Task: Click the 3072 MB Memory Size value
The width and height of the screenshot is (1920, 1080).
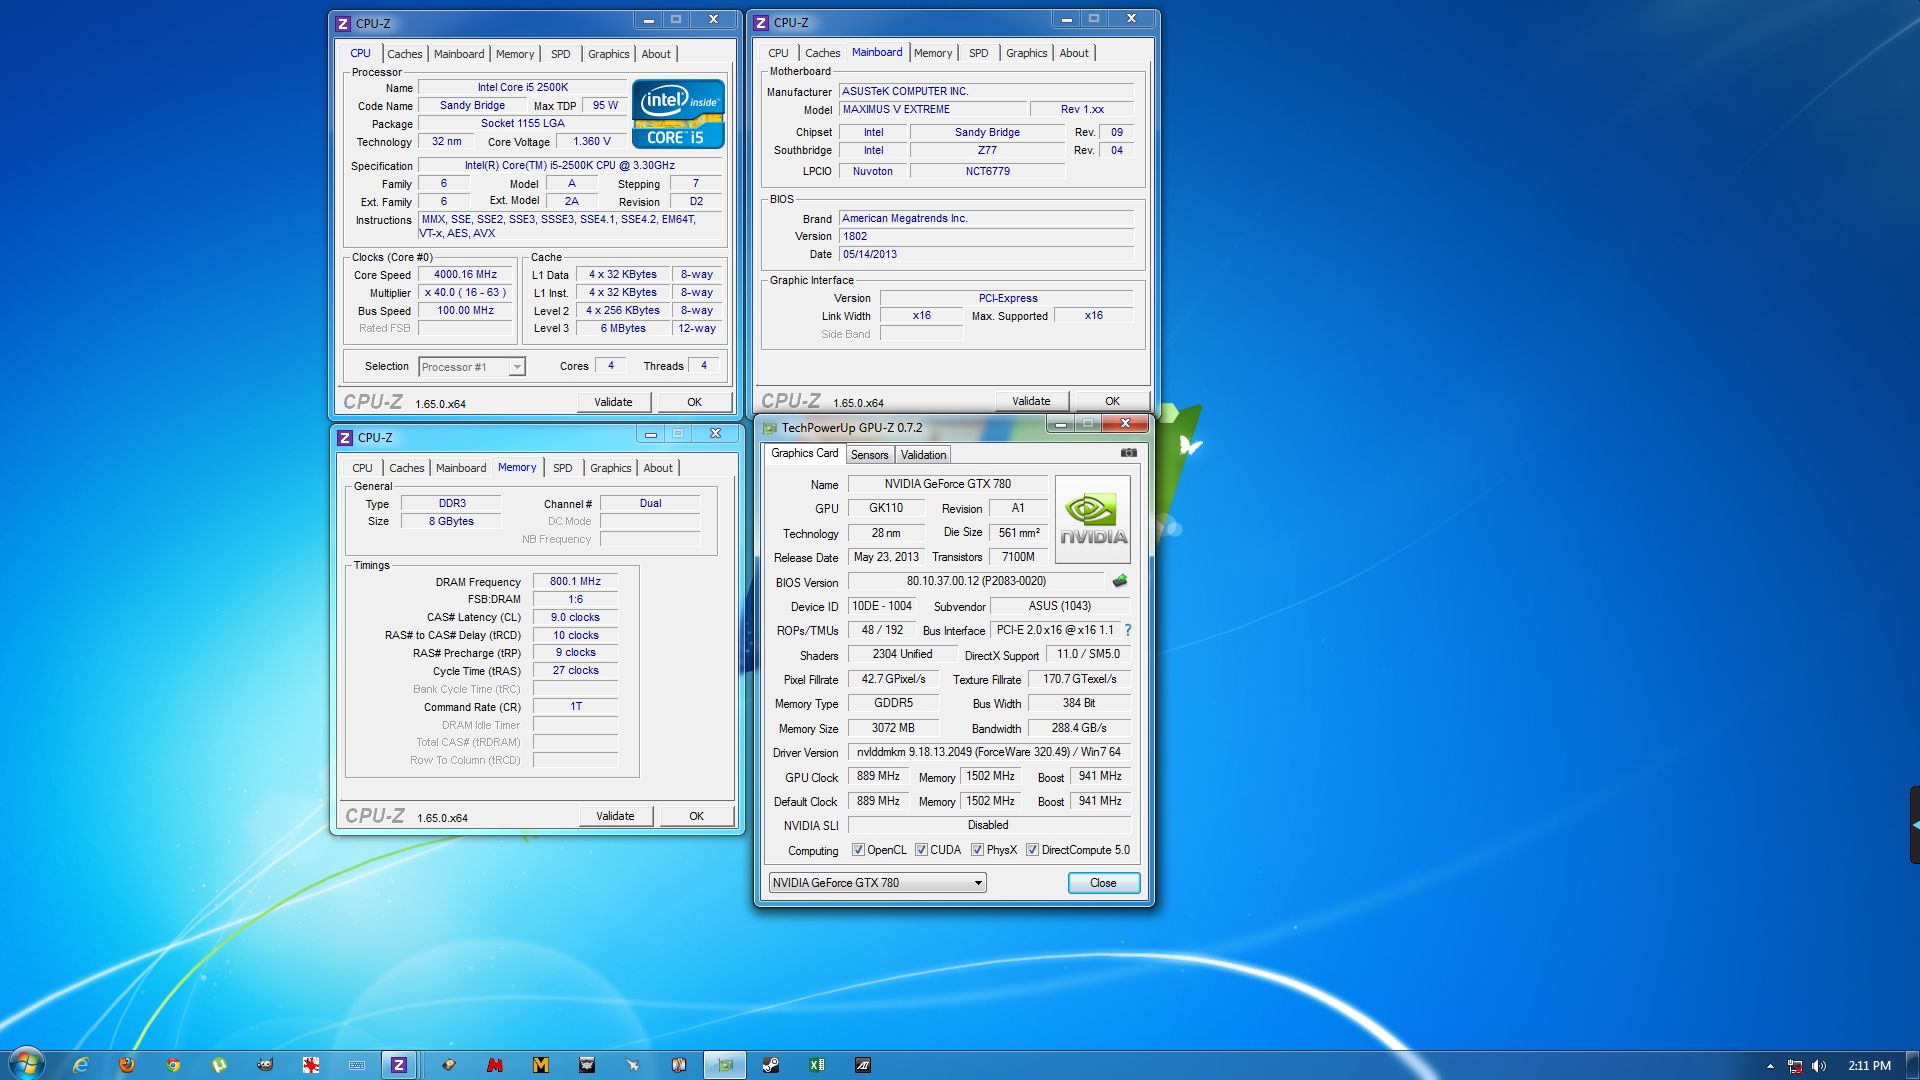Action: [893, 728]
